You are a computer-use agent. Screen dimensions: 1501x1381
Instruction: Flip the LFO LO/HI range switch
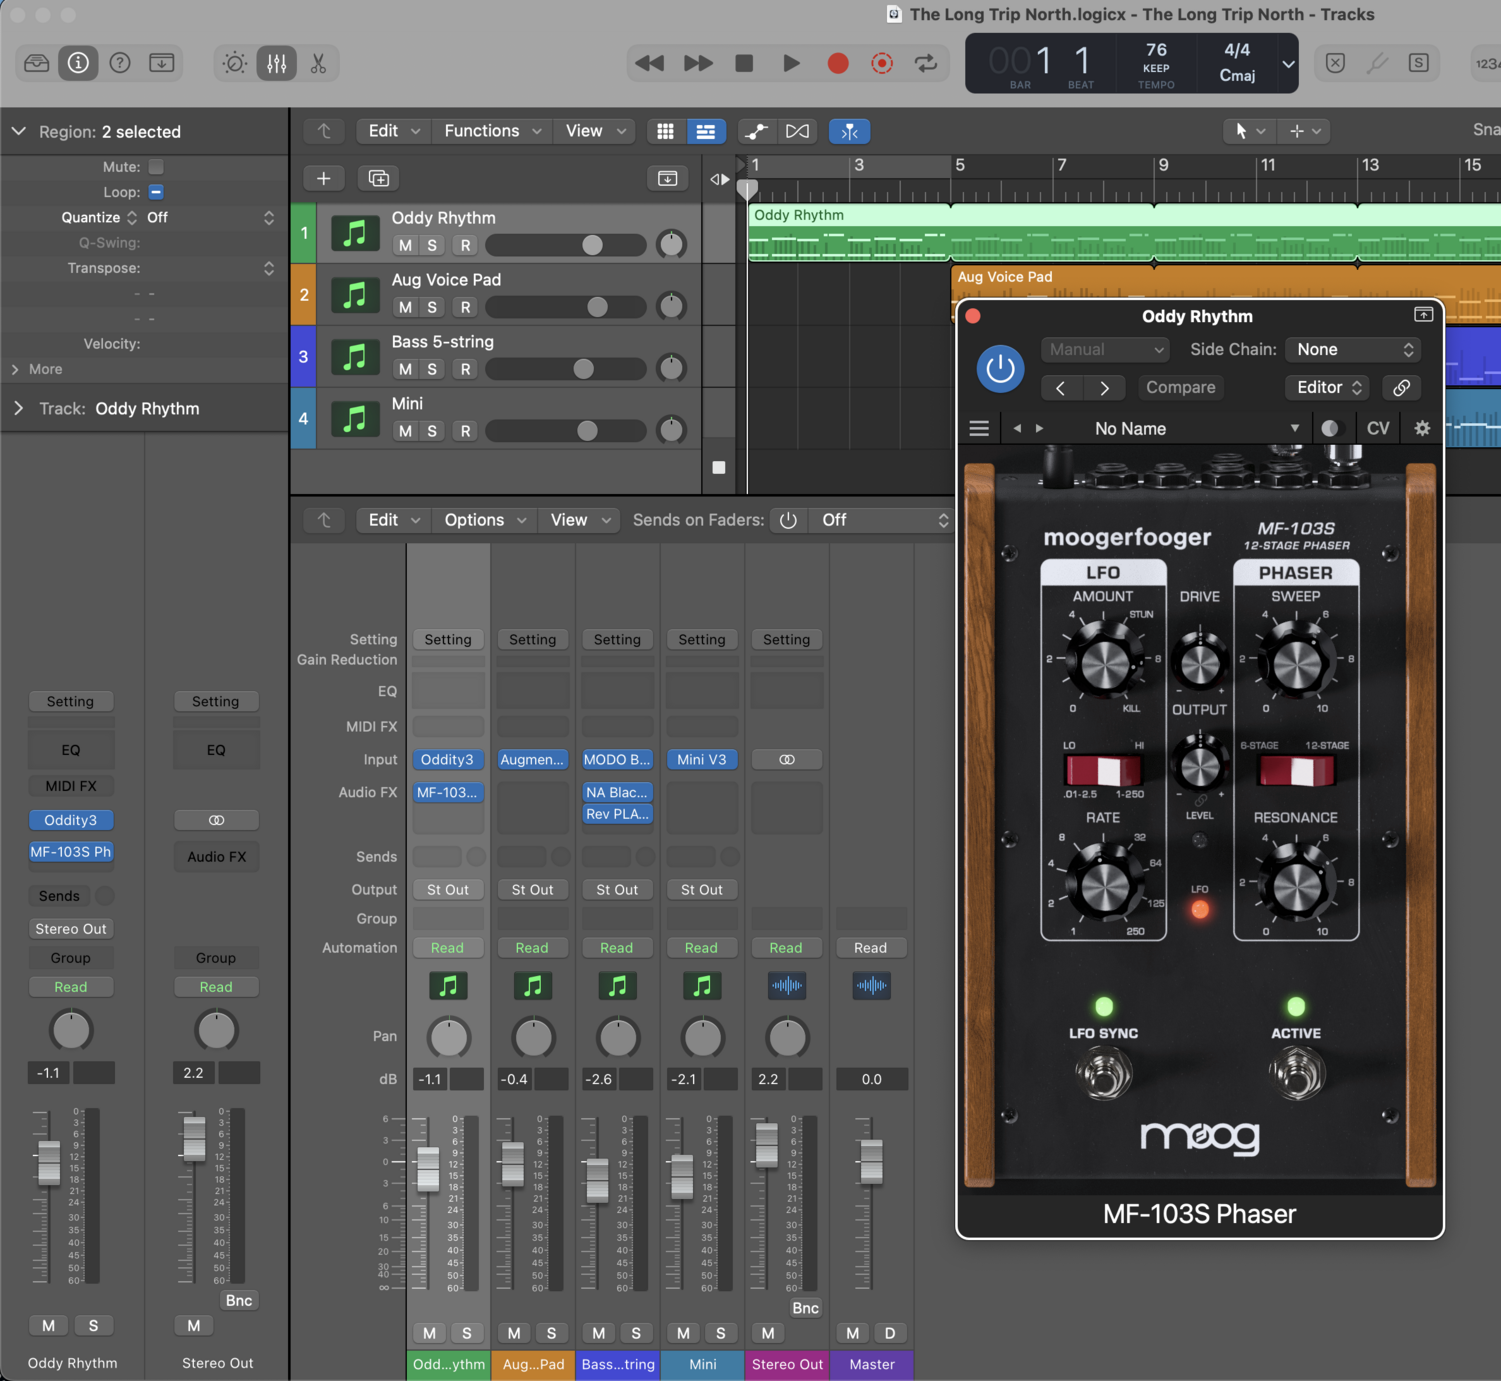pyautogui.click(x=1103, y=771)
